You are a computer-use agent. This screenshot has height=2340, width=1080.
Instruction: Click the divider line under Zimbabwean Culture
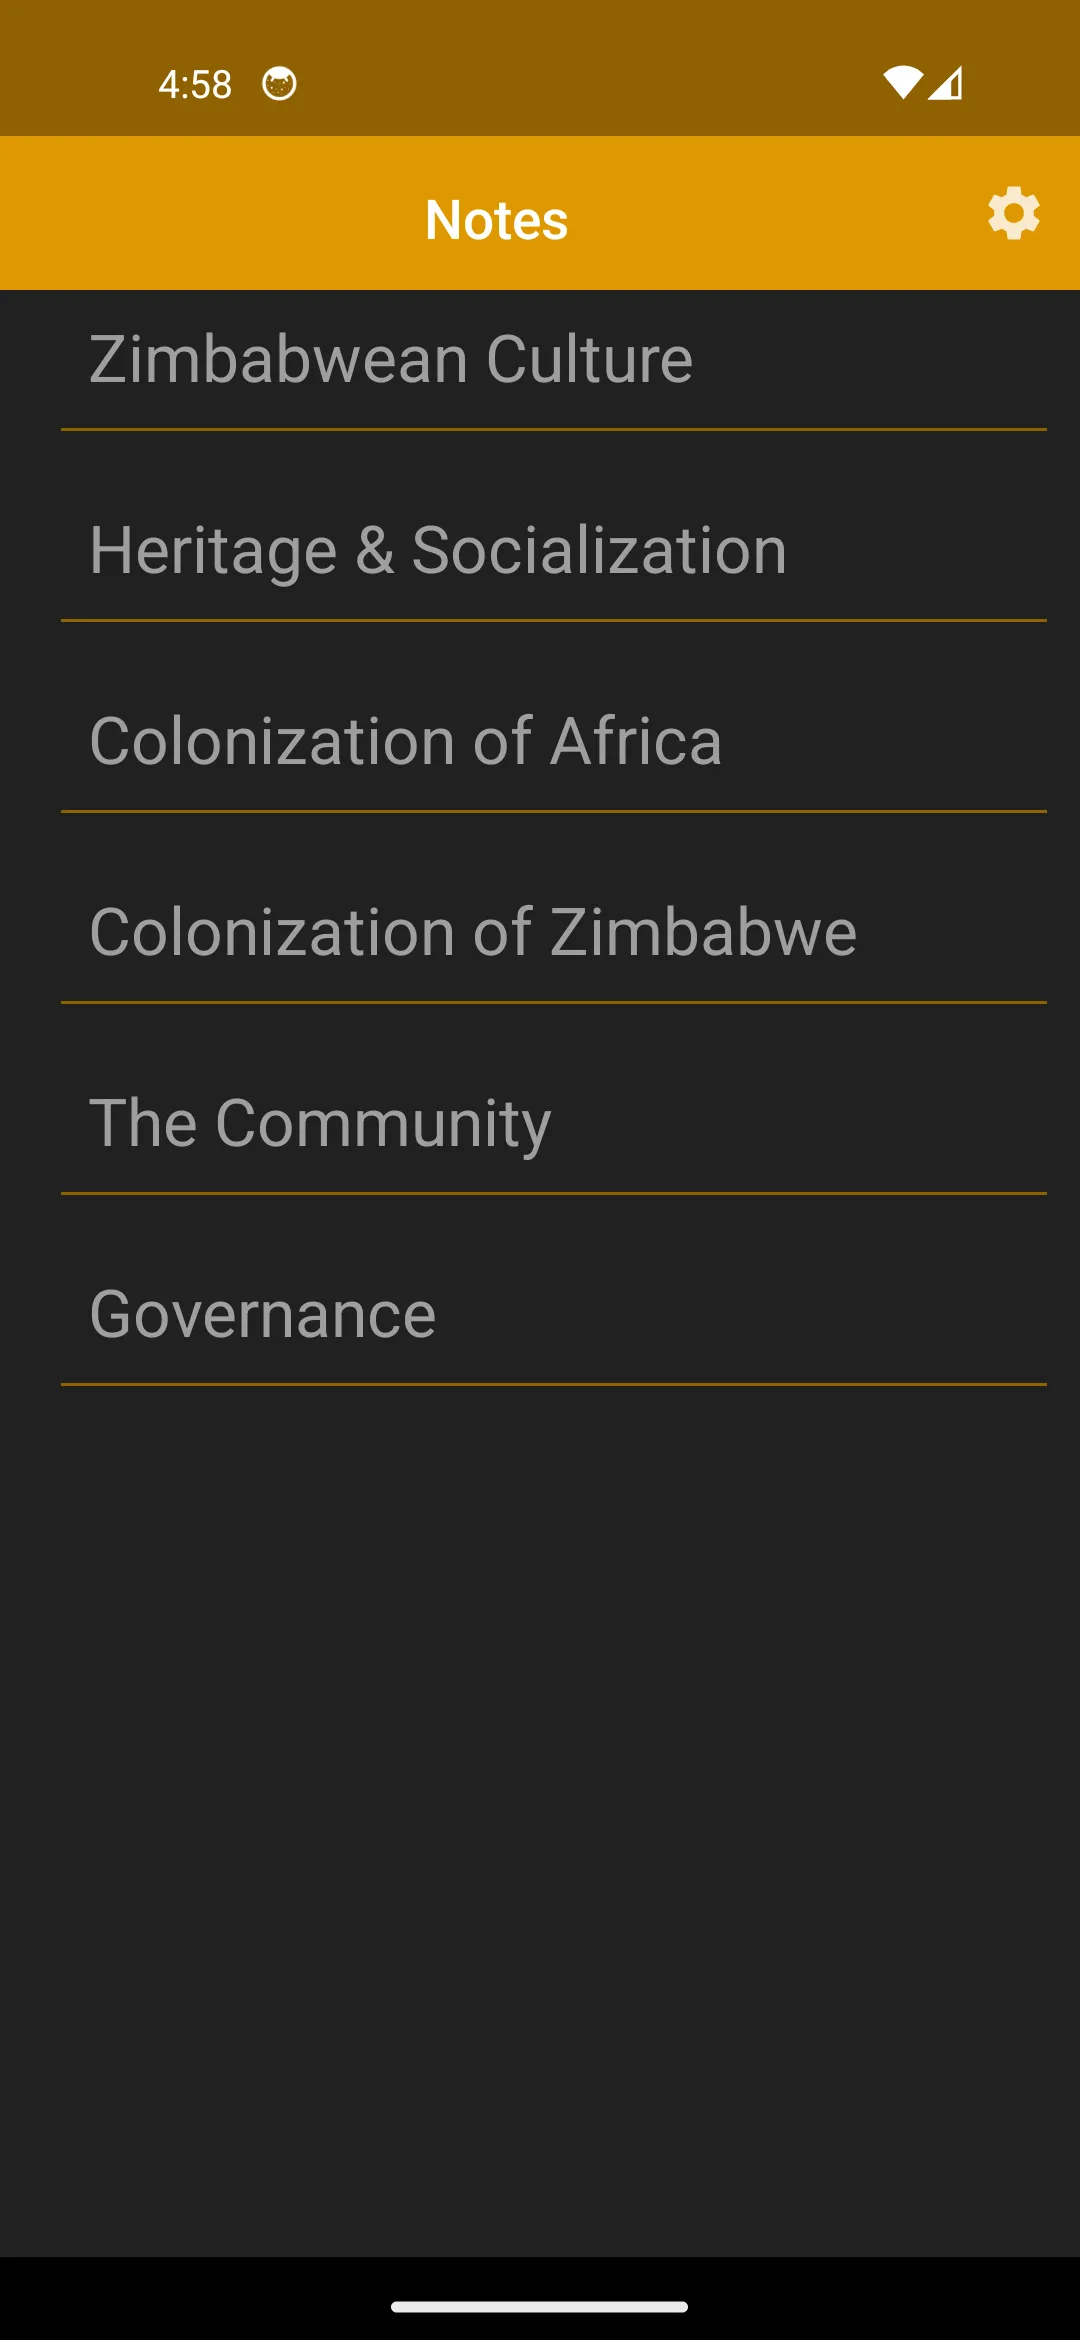click(554, 430)
